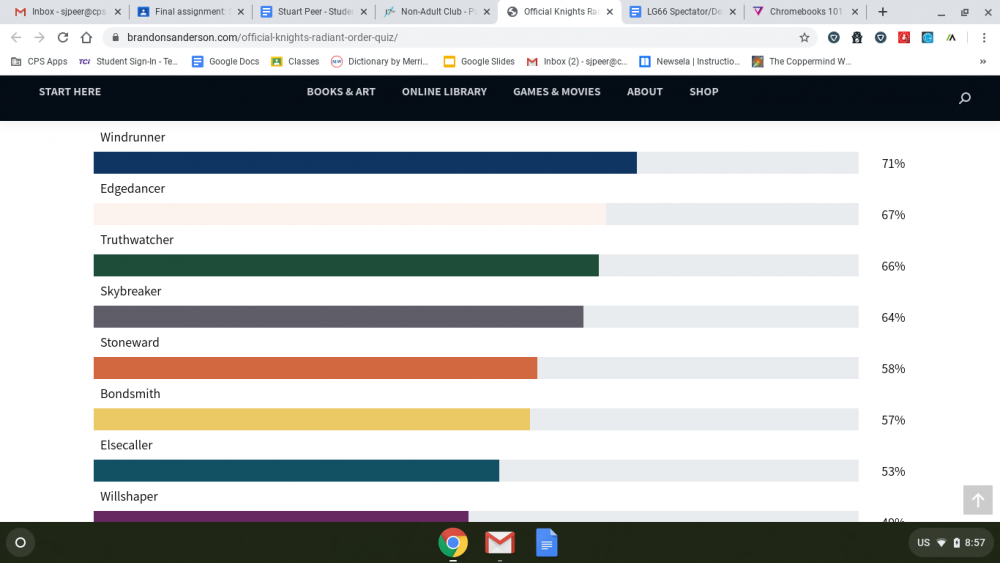Image resolution: width=1000 pixels, height=563 pixels.
Task: Open the site search magnifier
Action: tap(965, 98)
